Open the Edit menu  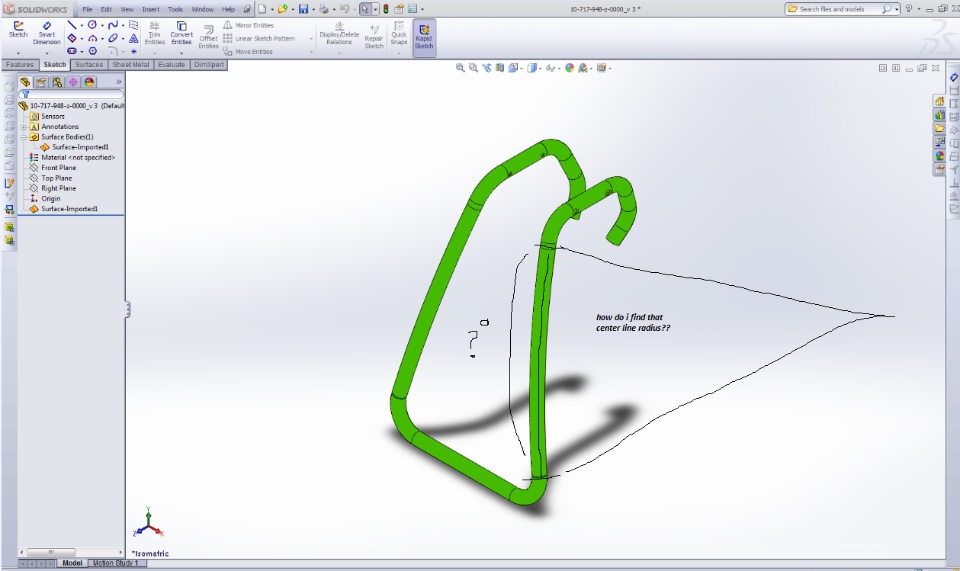[106, 9]
